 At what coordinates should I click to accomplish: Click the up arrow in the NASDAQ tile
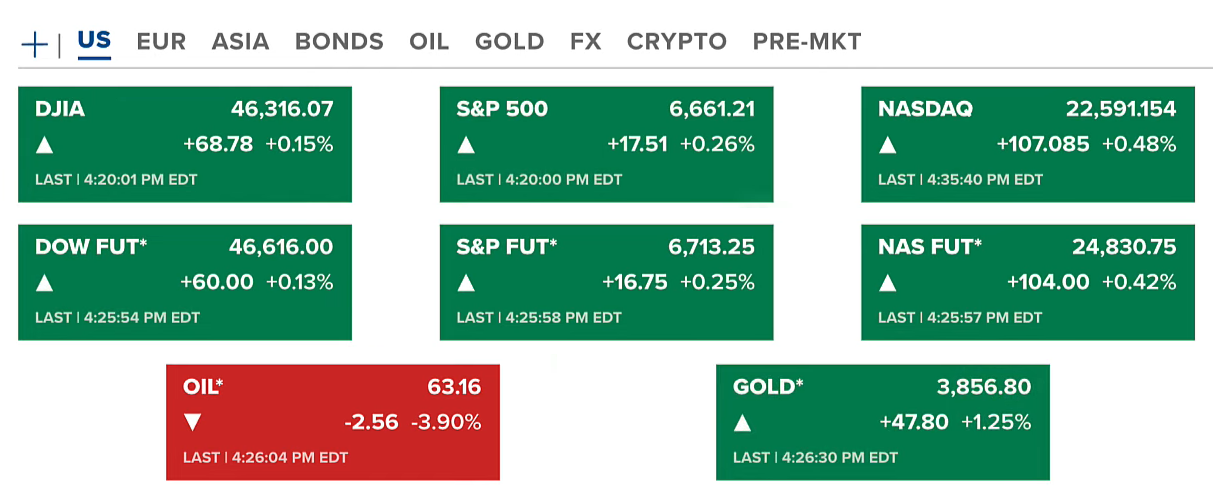pyautogui.click(x=887, y=145)
